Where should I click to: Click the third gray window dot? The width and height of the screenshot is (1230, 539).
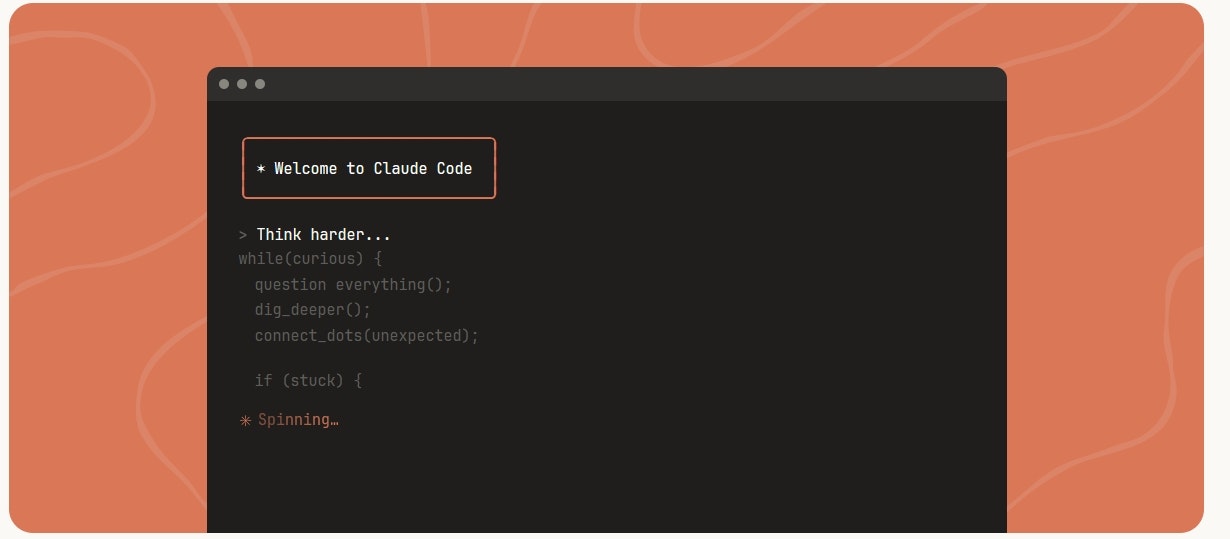(x=260, y=84)
